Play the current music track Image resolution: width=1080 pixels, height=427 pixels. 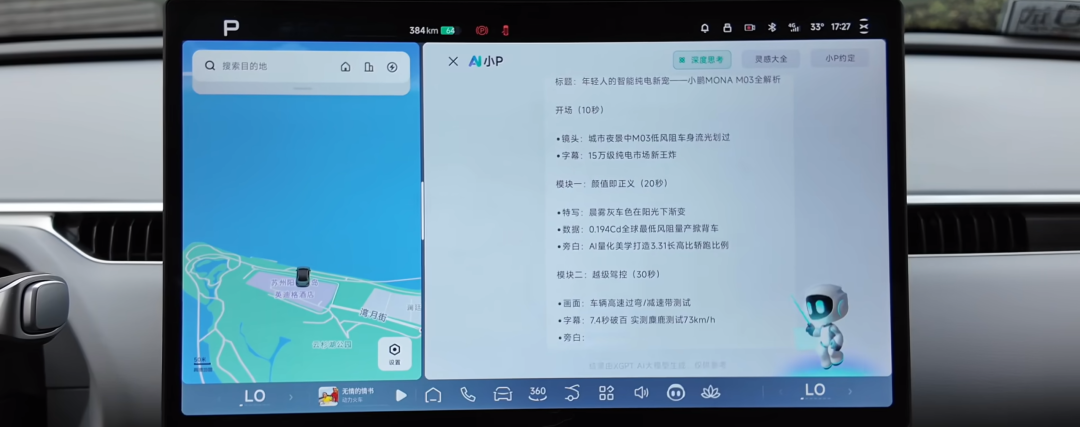[x=401, y=396]
